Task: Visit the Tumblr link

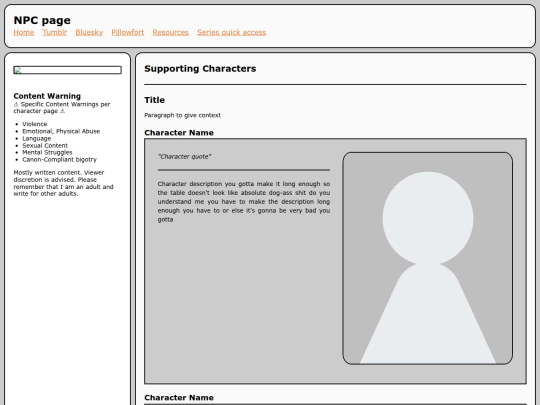Action: [x=55, y=32]
